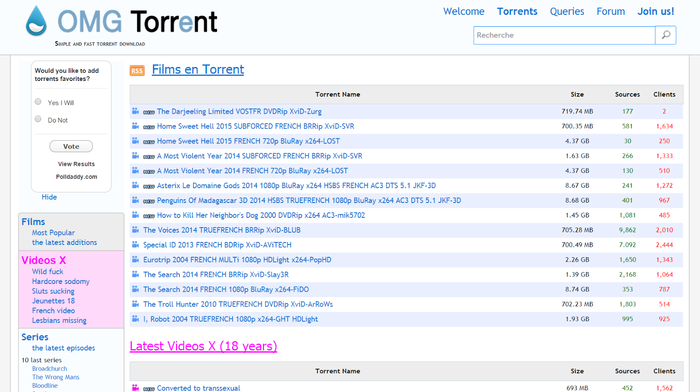Viewport: 700px width, 392px height.
Task: Hide the poll widget
Action: pyautogui.click(x=49, y=197)
